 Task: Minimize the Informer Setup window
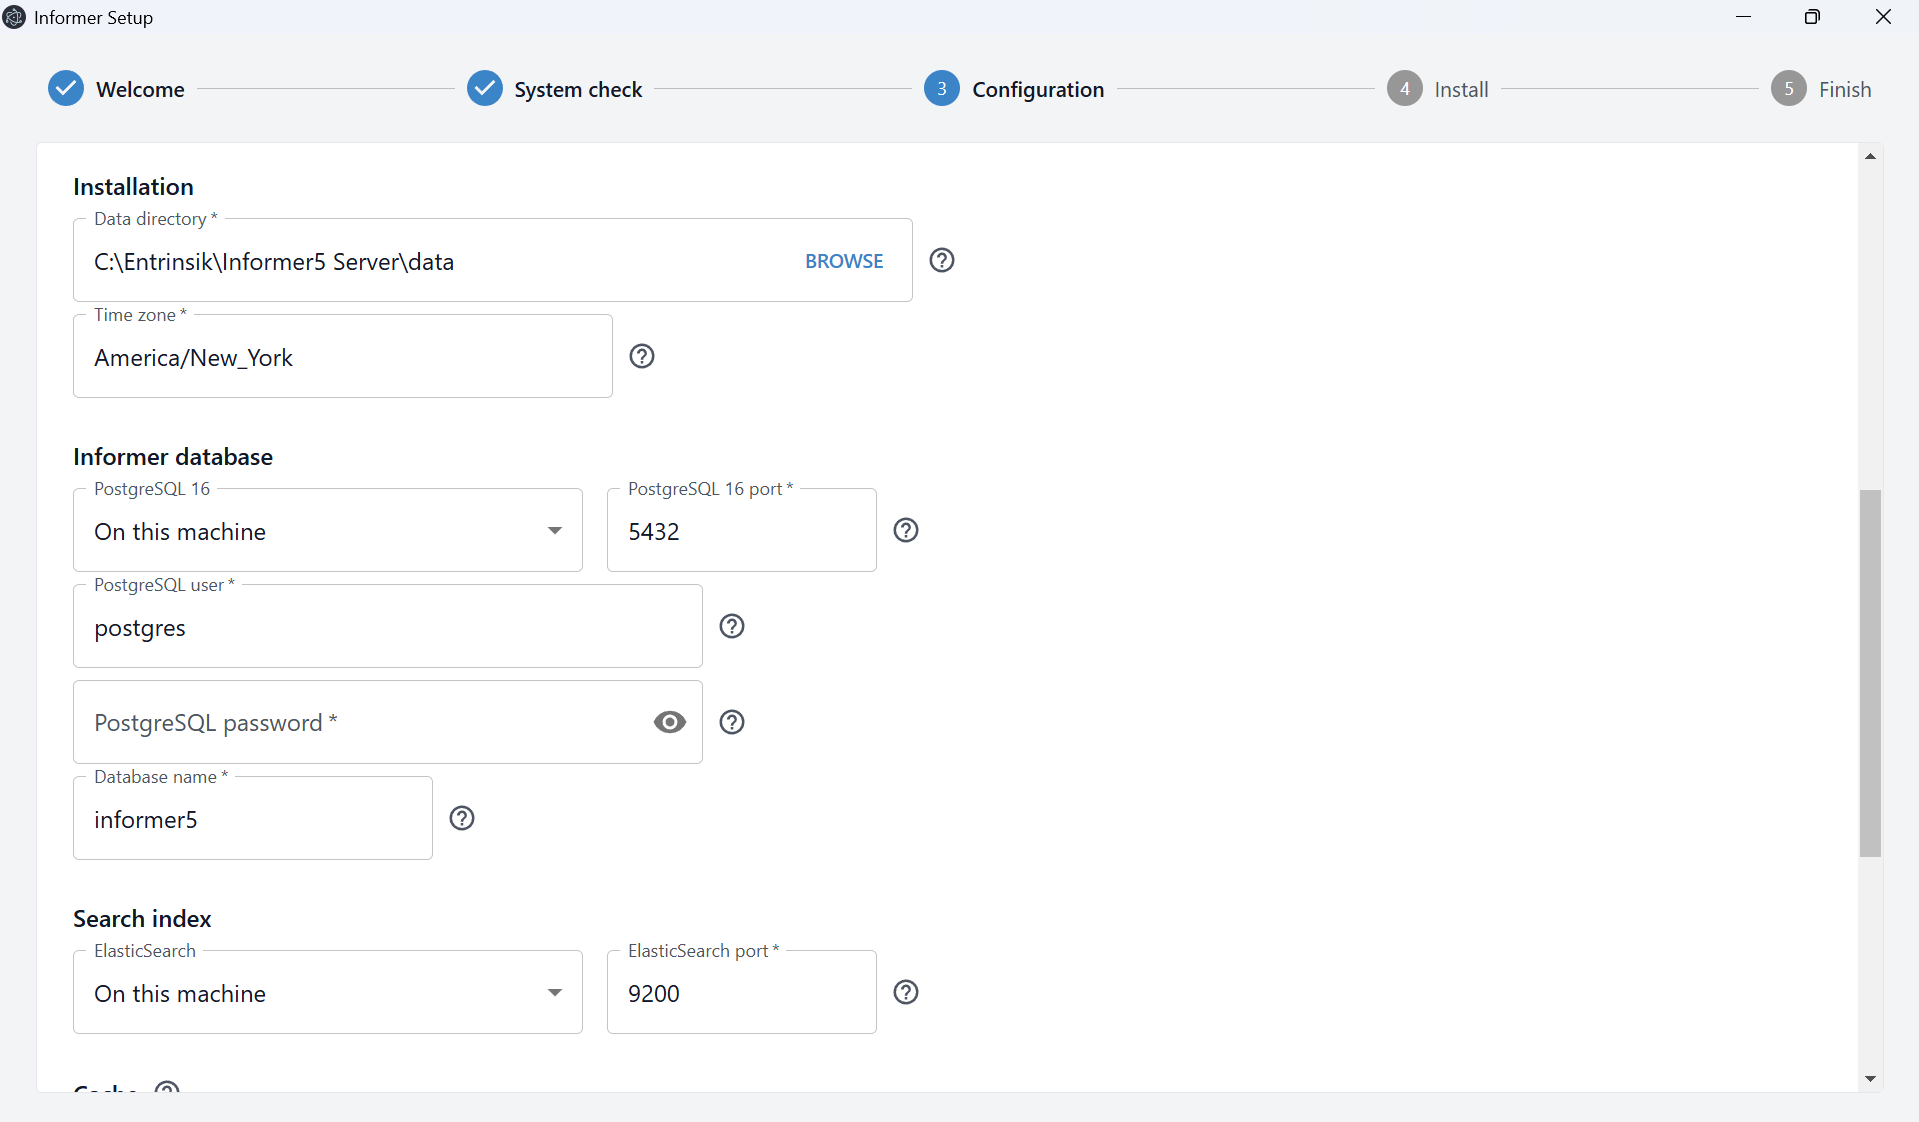tap(1743, 17)
